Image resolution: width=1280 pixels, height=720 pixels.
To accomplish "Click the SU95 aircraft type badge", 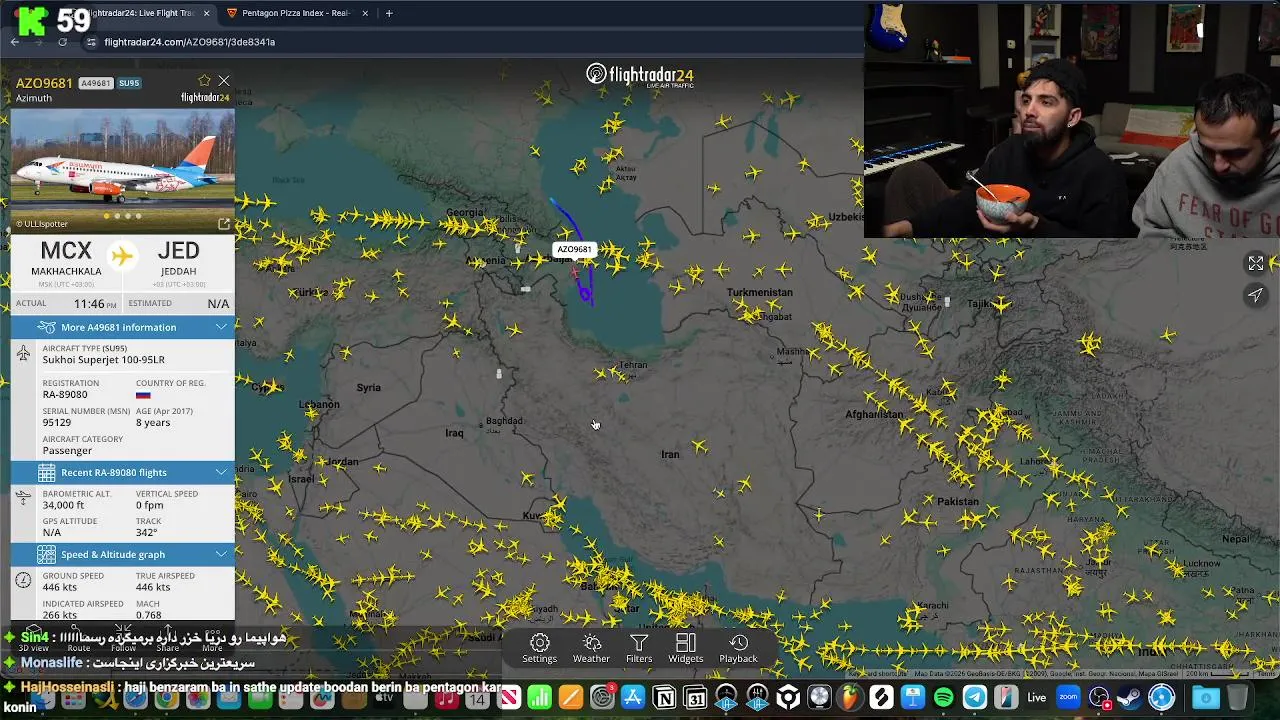I will pyautogui.click(x=129, y=83).
